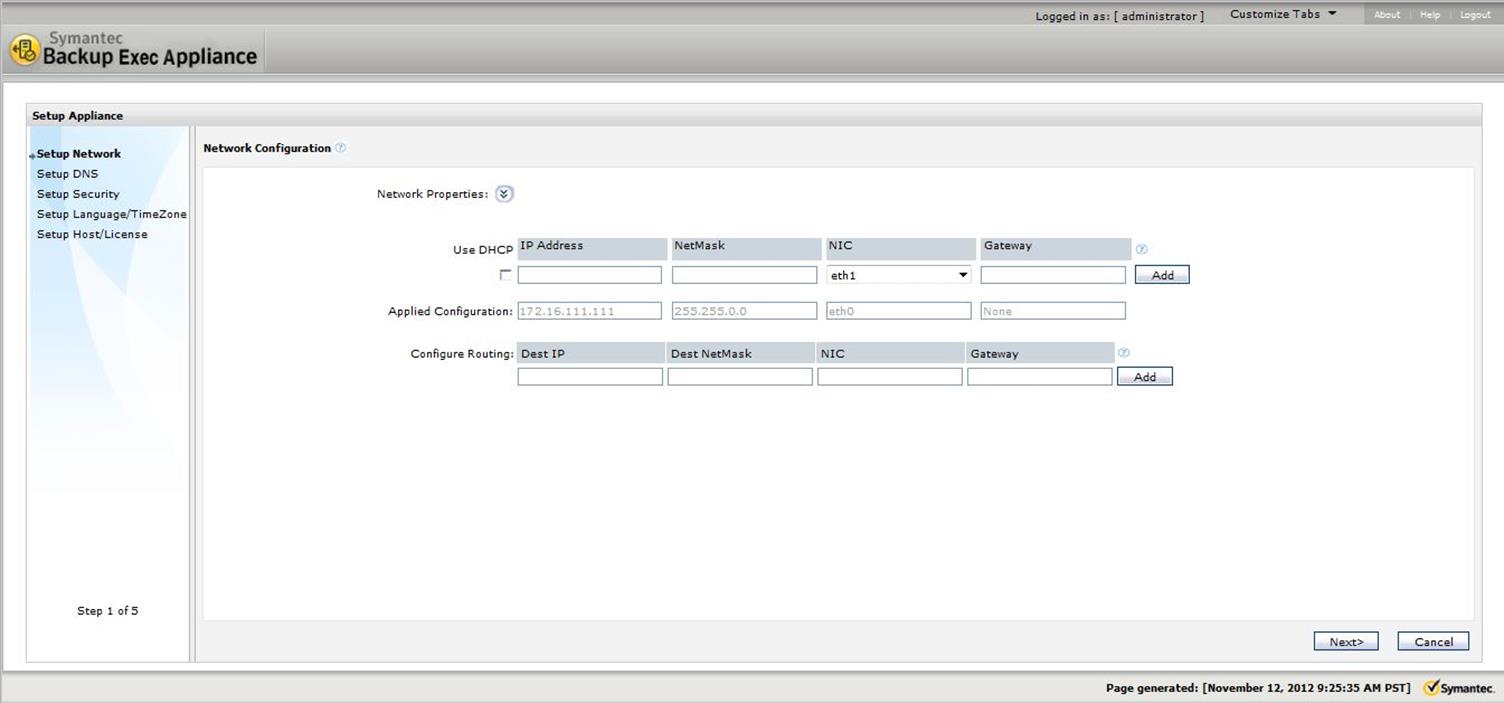This screenshot has height=703, width=1504.
Task: Click the Page generated timestamp text
Action: pos(1258,688)
